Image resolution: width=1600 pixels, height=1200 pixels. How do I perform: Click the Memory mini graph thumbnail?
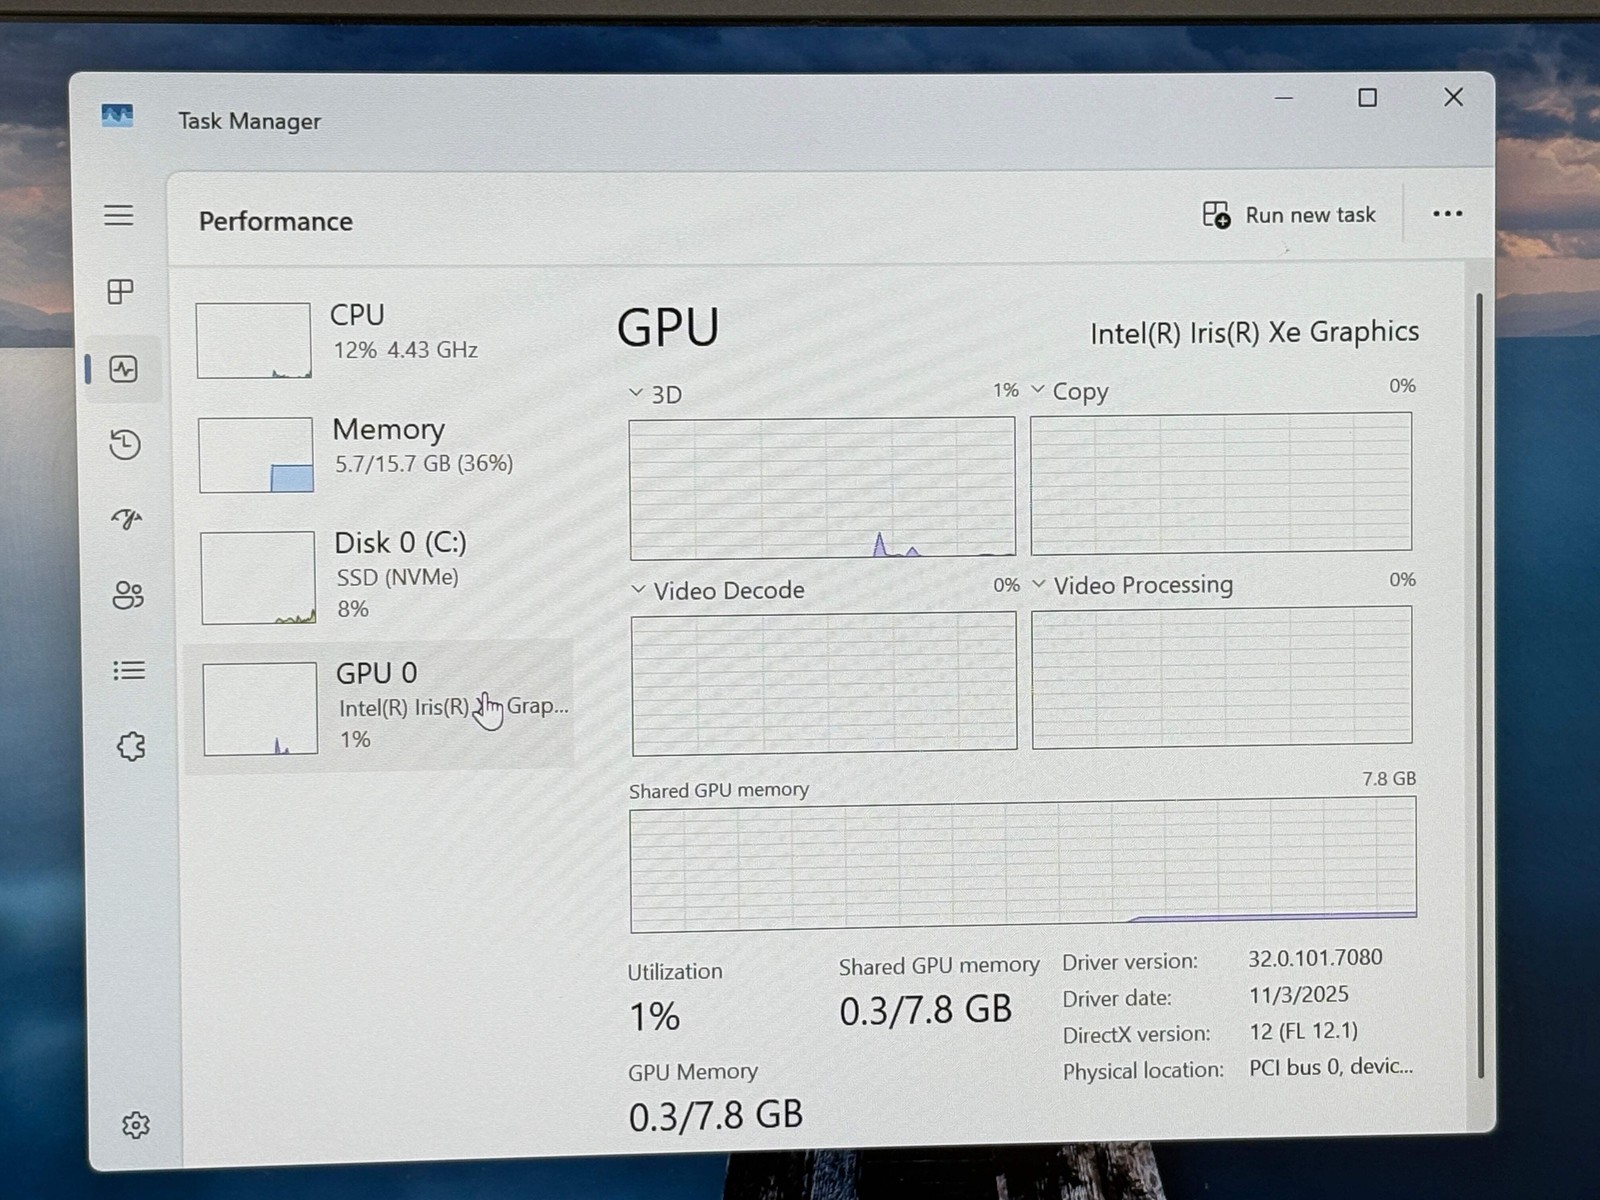pos(256,455)
